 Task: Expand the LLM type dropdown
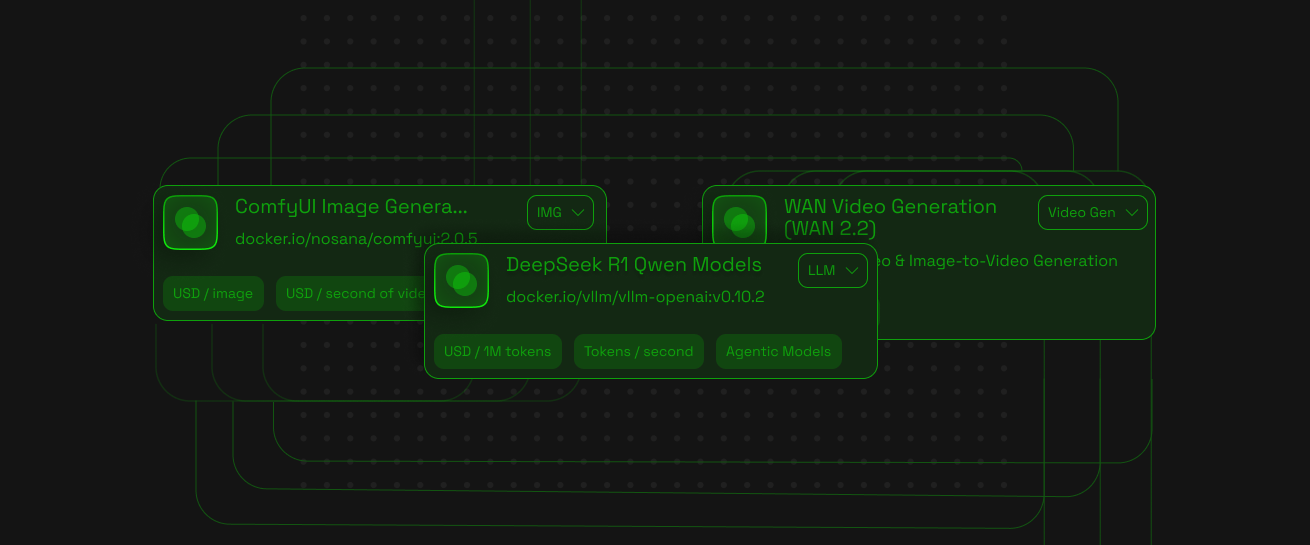tap(832, 271)
